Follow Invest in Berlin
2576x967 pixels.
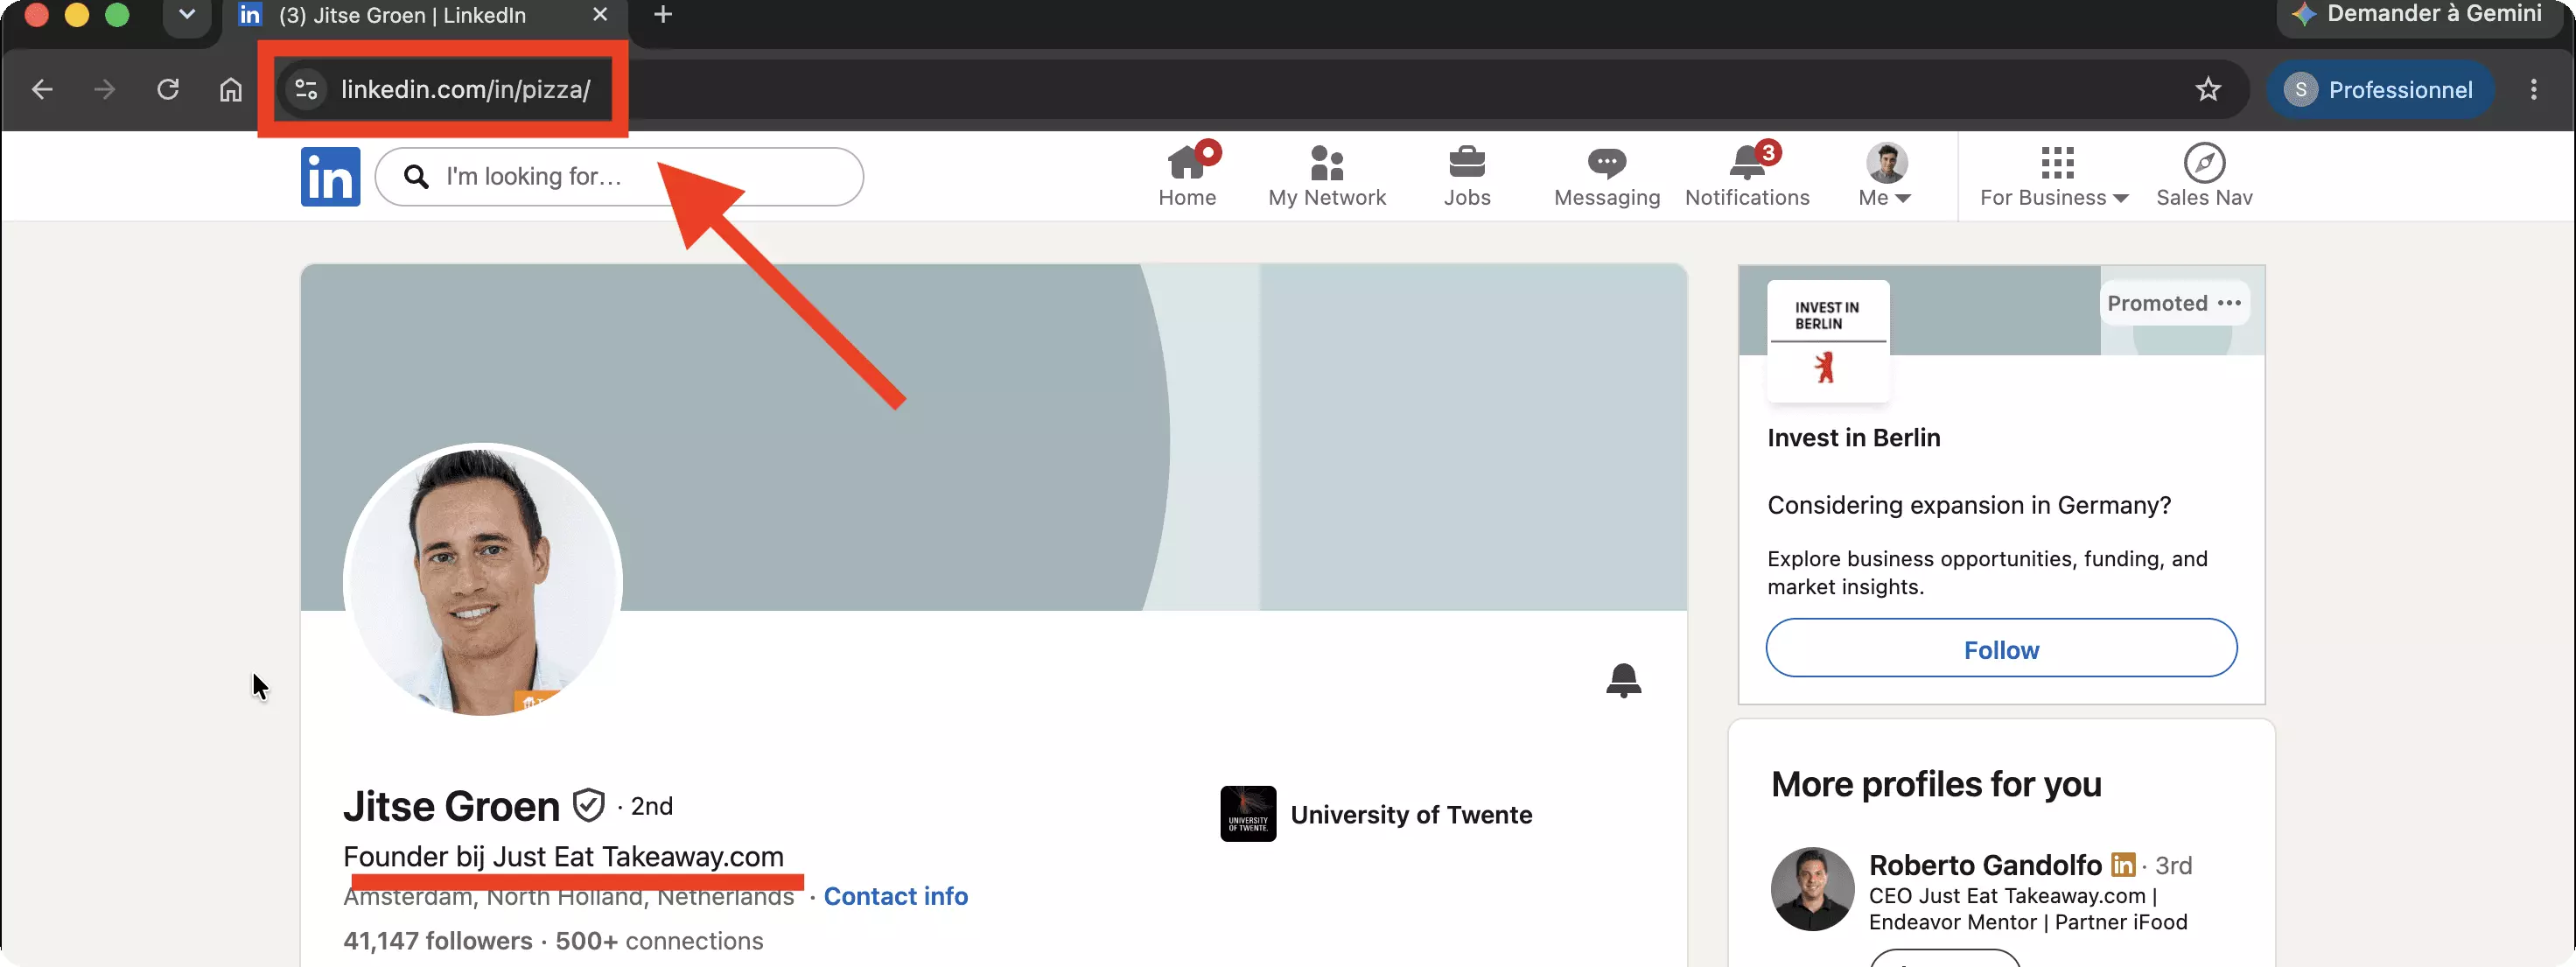pos(2001,648)
